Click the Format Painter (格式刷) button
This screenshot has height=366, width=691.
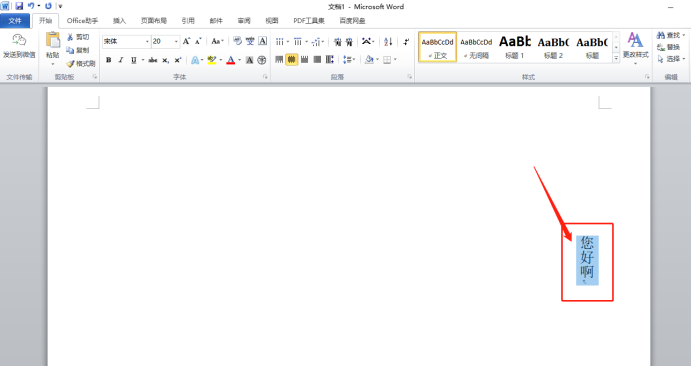pos(81,63)
